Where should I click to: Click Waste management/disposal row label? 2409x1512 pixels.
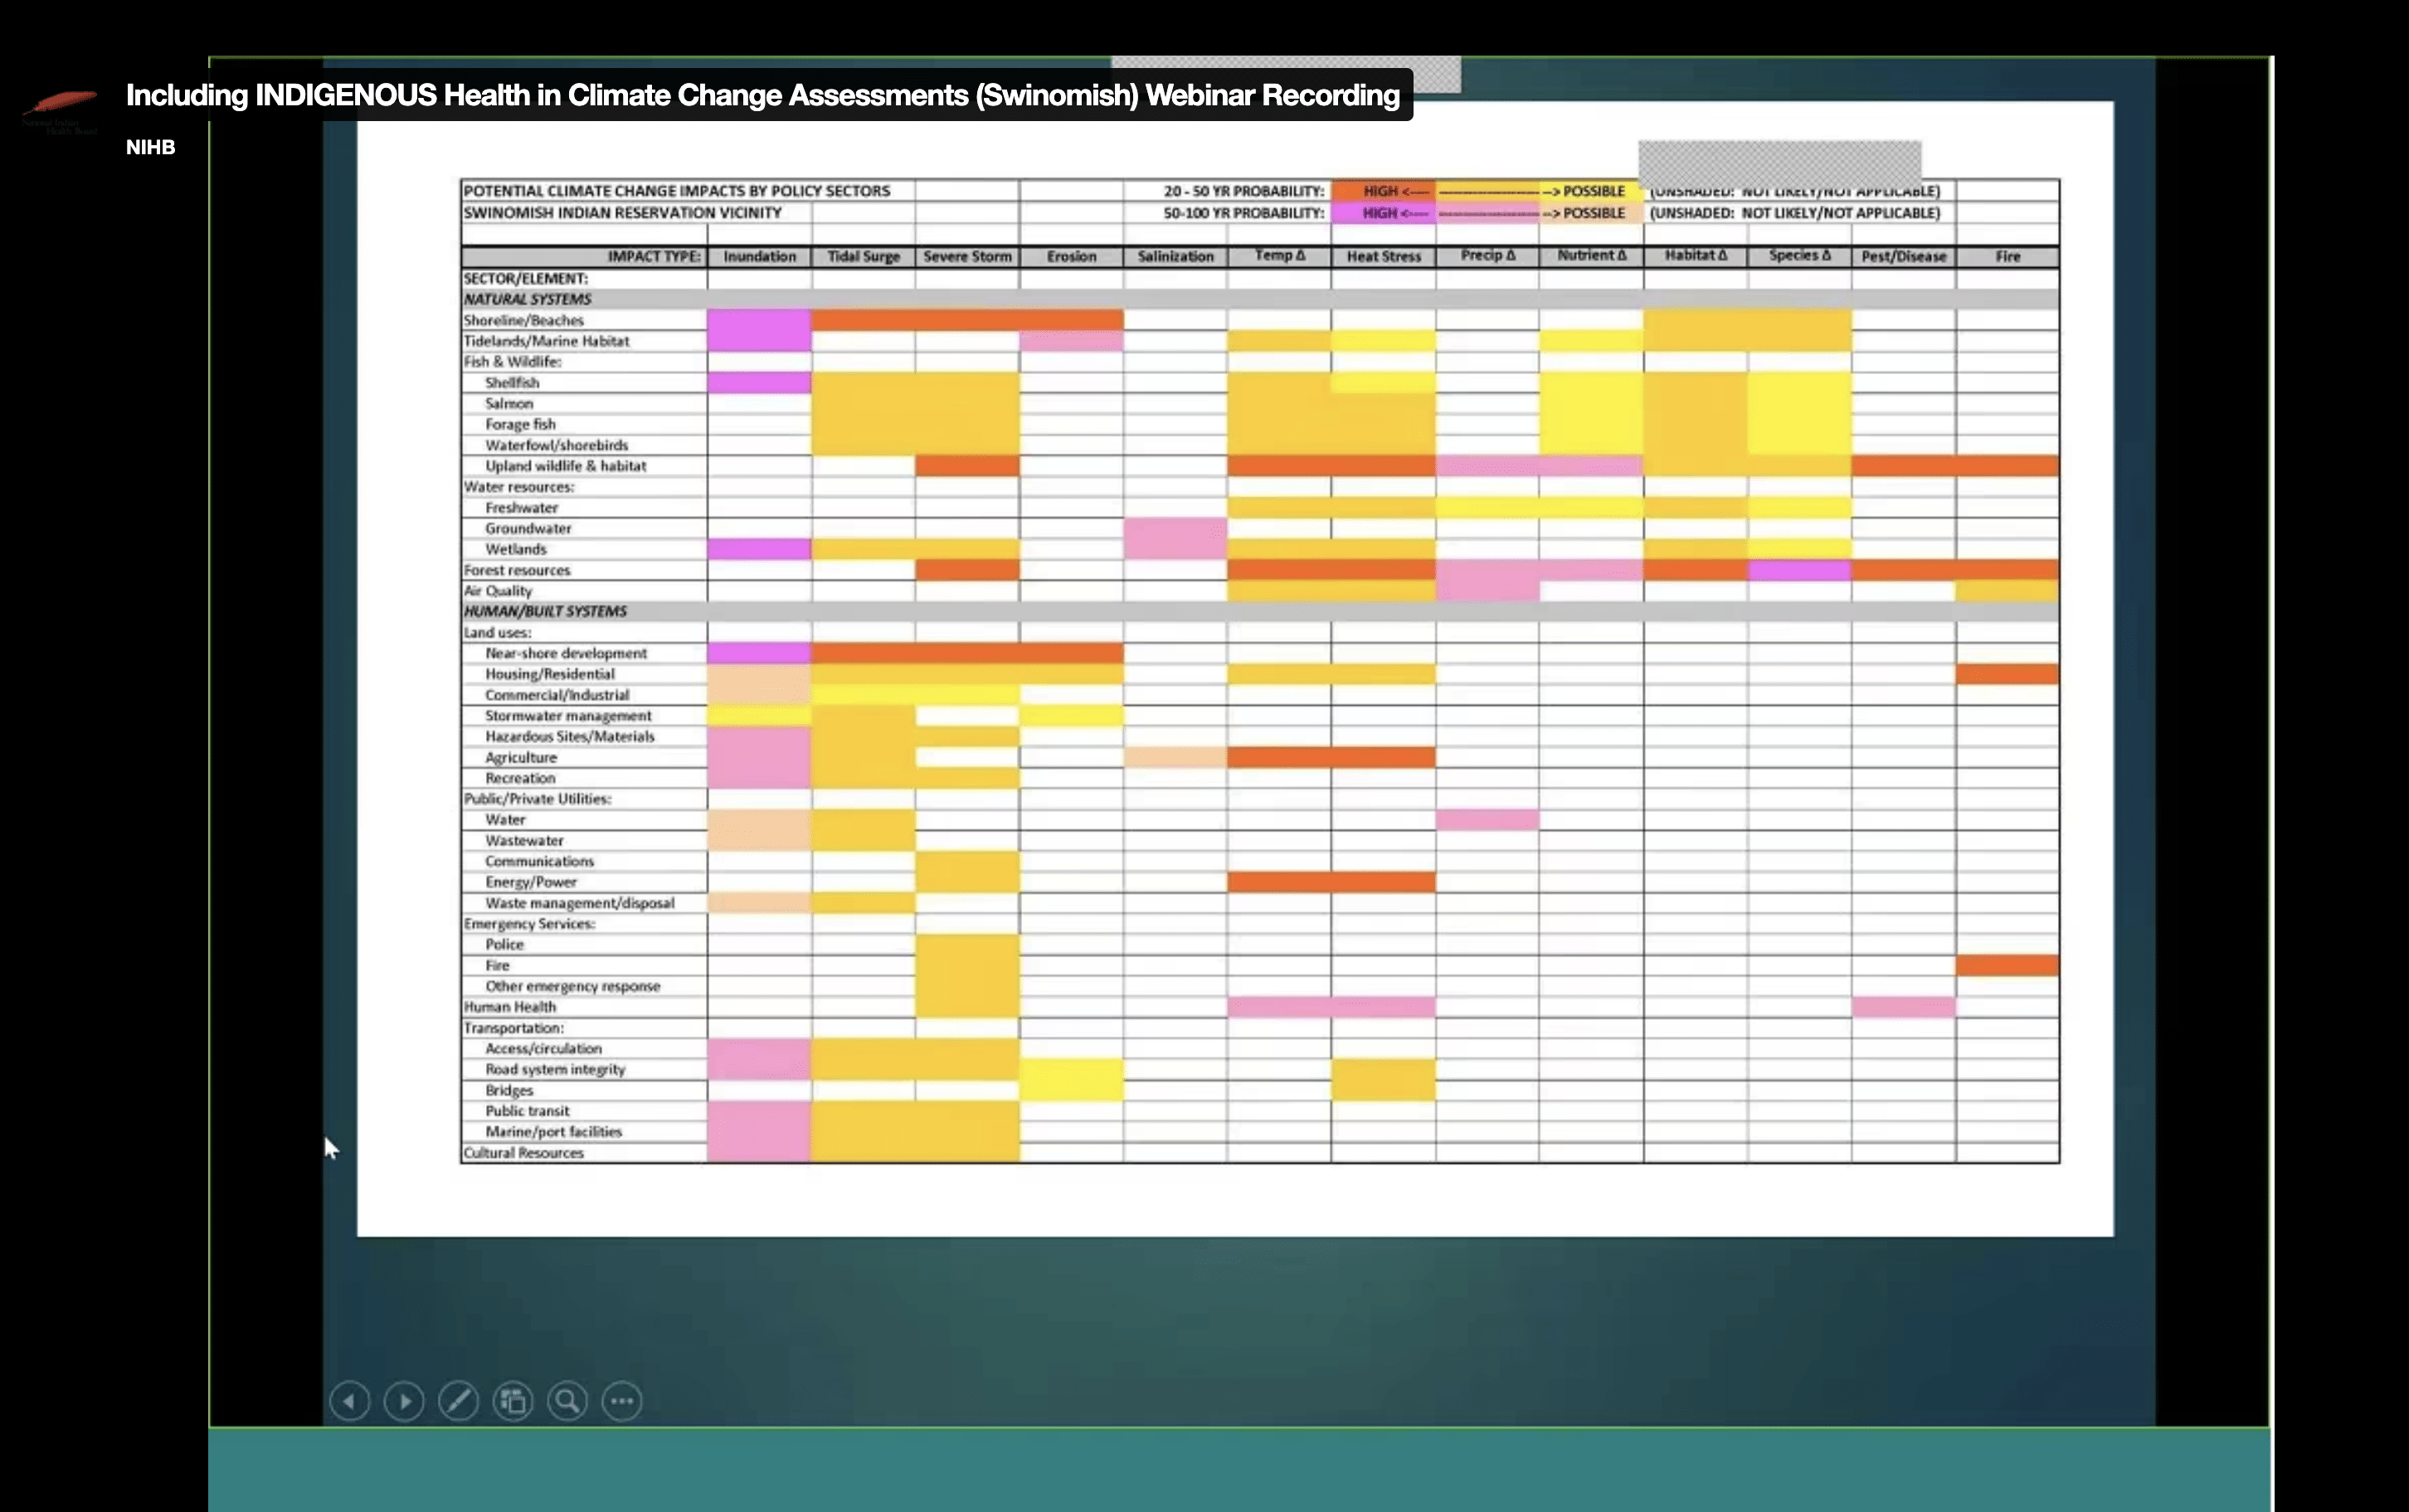580,903
